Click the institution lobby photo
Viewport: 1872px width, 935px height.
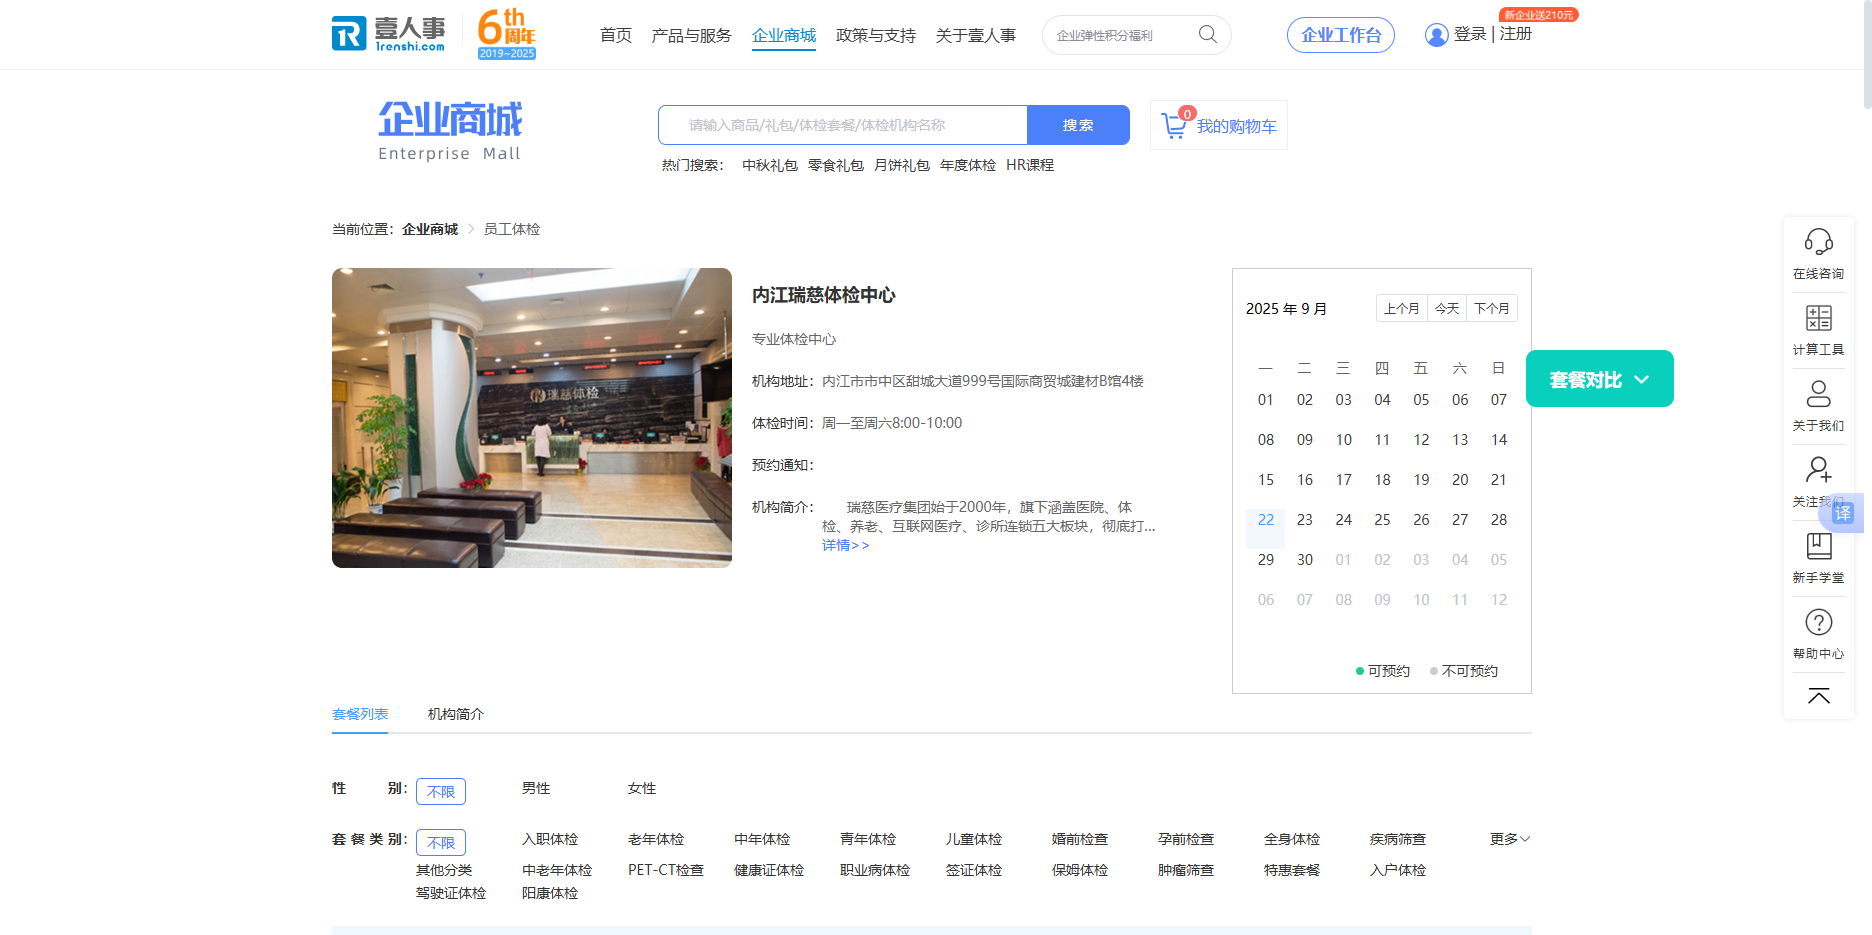click(532, 418)
